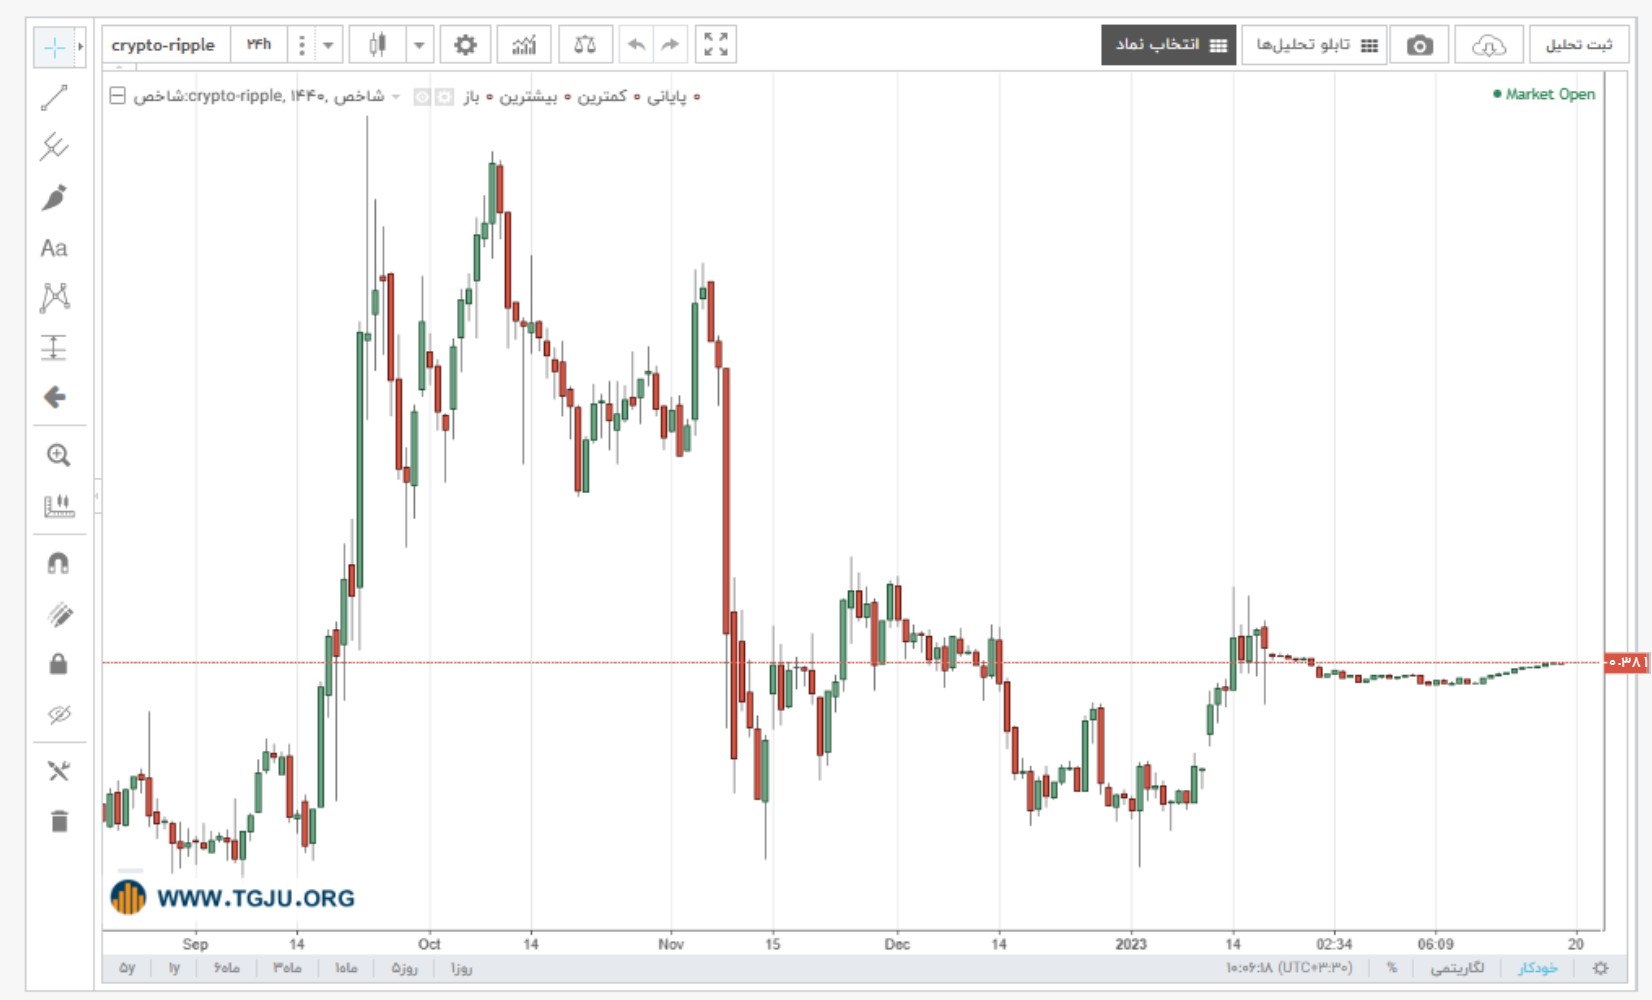The height and width of the screenshot is (1000, 1652).
Task: Select the ruler measure tool
Action: click(x=58, y=506)
